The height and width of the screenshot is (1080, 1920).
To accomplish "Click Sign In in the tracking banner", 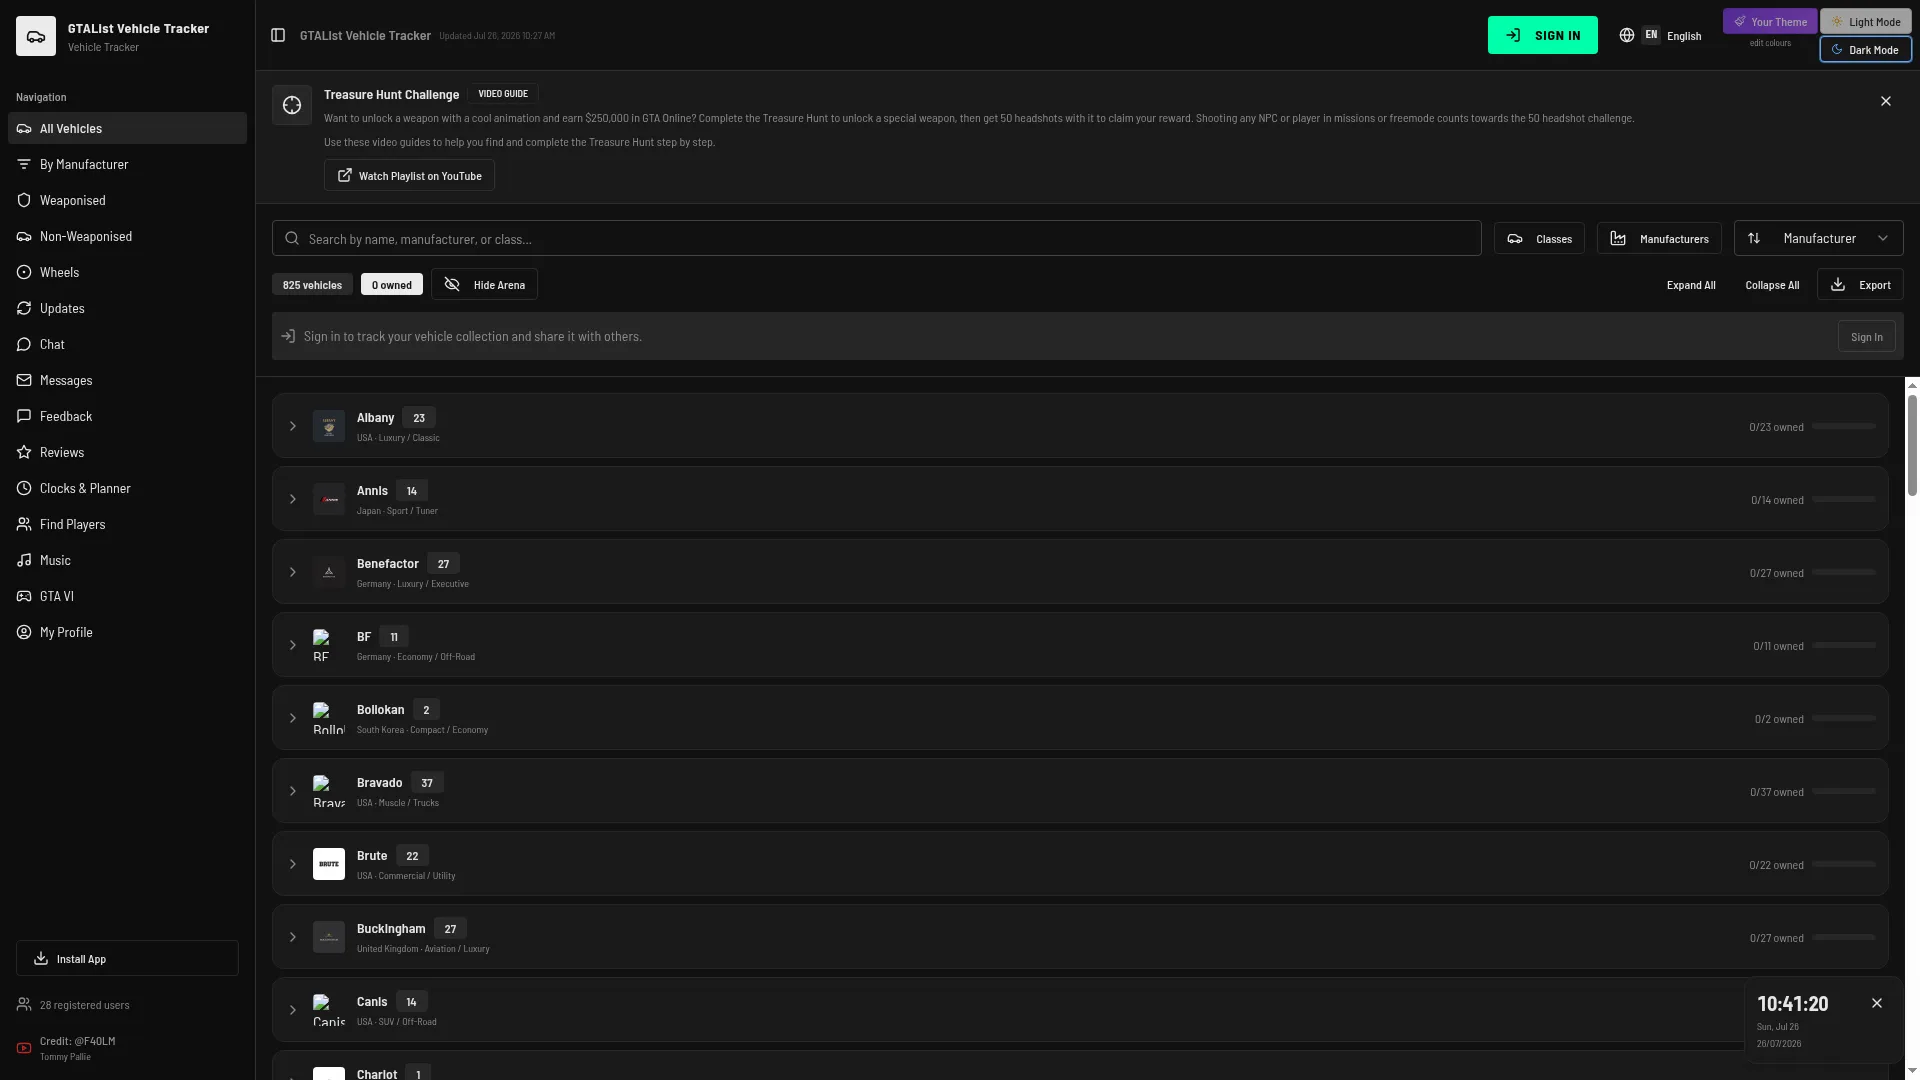I will (1866, 336).
